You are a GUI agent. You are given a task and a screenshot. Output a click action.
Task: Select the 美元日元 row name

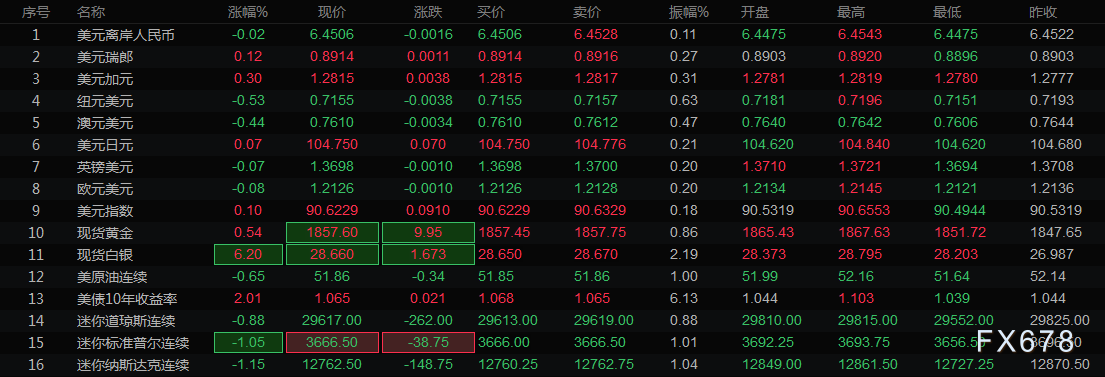point(104,145)
